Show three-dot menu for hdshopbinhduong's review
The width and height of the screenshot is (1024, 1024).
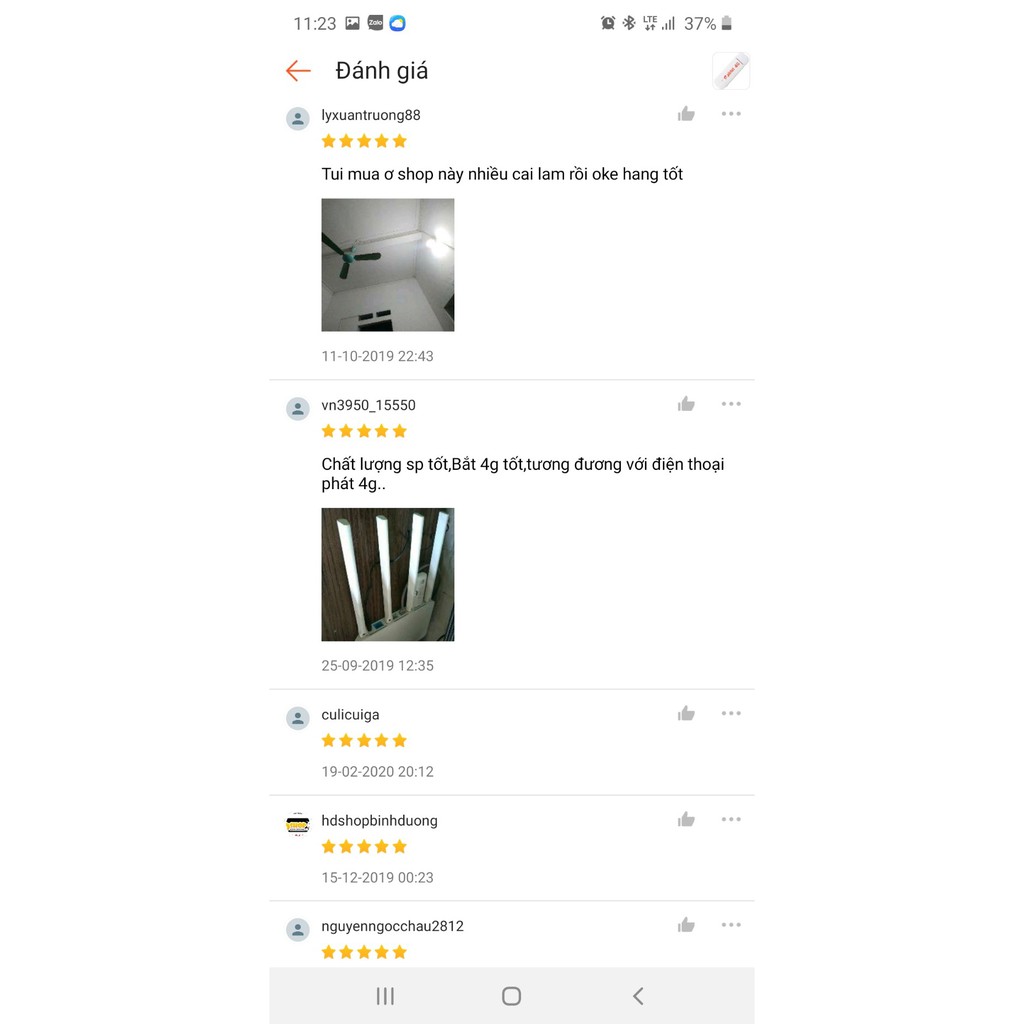[x=731, y=819]
